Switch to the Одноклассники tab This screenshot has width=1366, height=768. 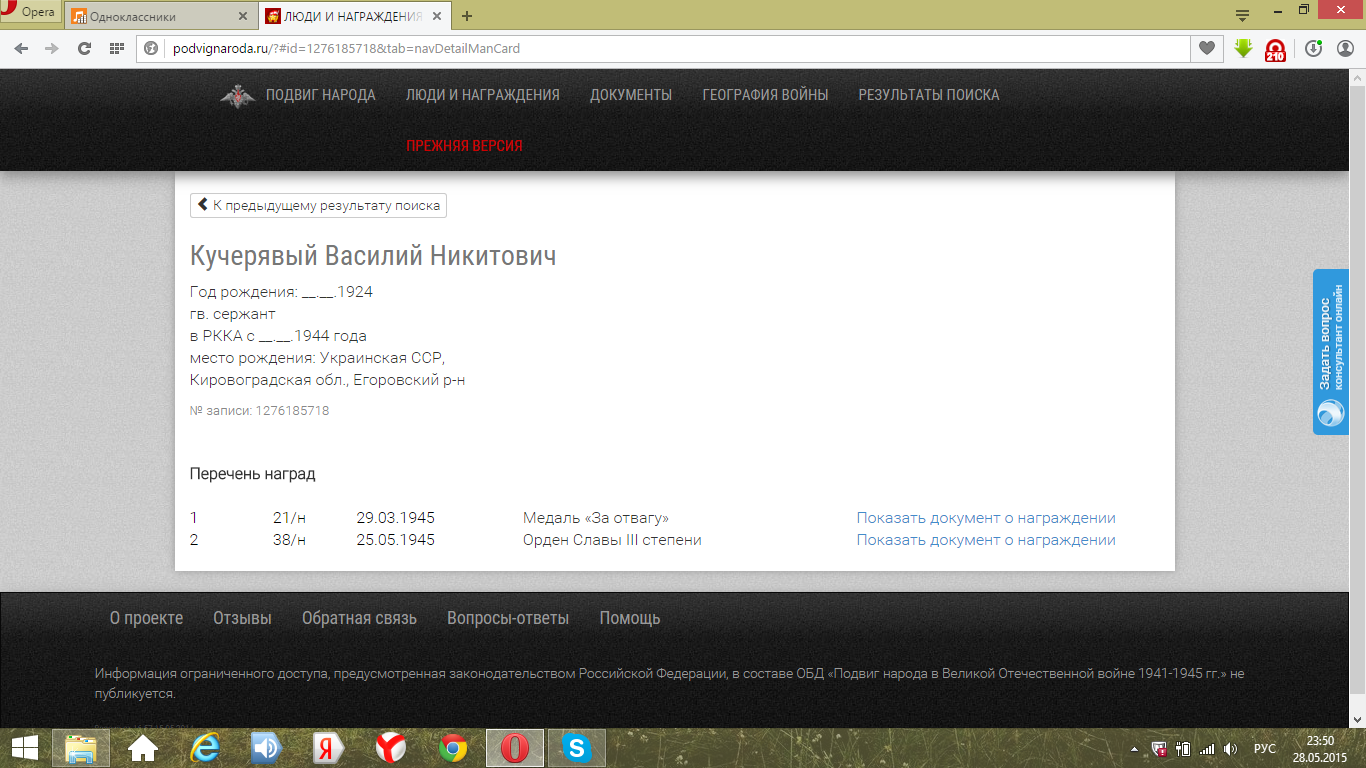pos(160,17)
